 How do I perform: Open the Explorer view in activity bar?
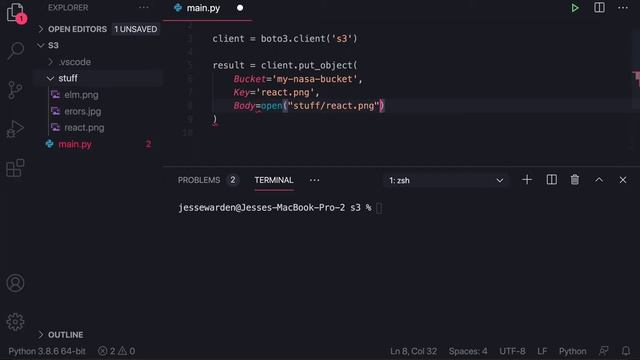pos(16,12)
